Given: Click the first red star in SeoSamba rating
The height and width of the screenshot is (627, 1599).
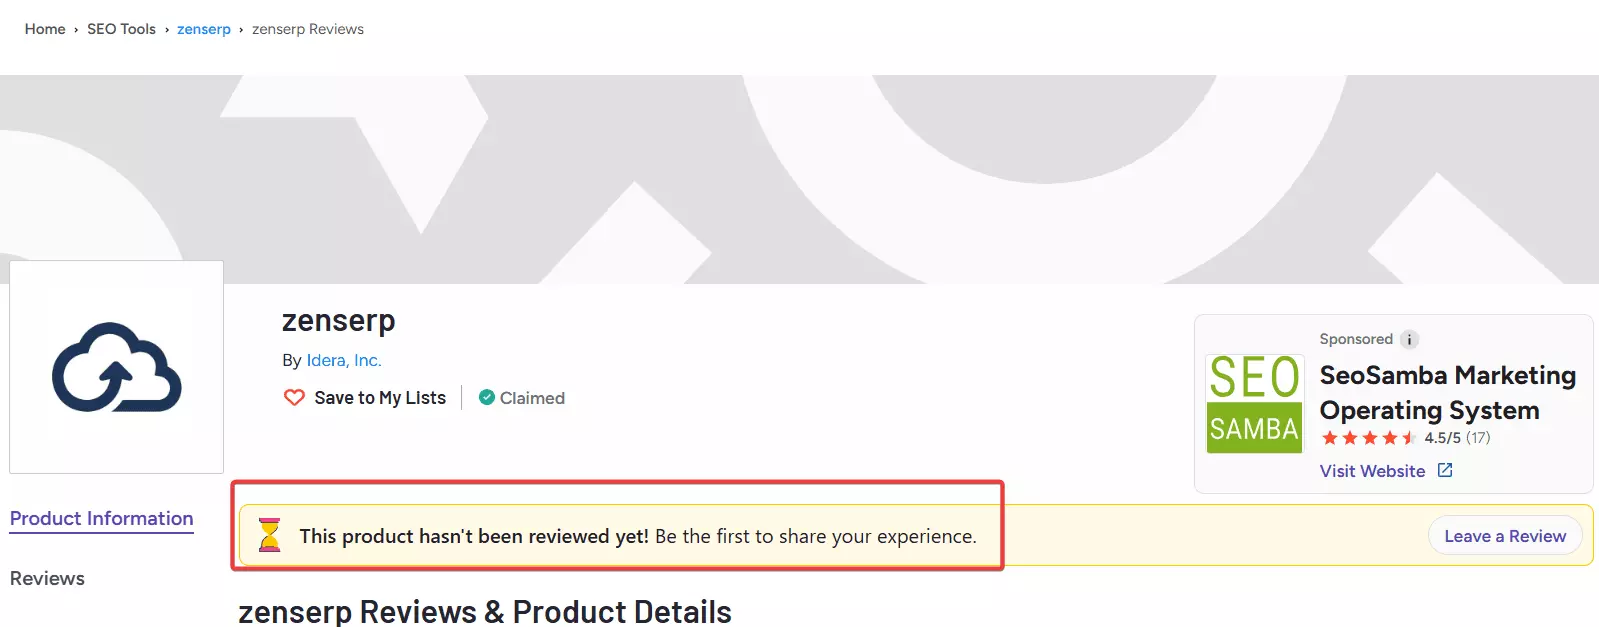Looking at the screenshot, I should (1328, 438).
